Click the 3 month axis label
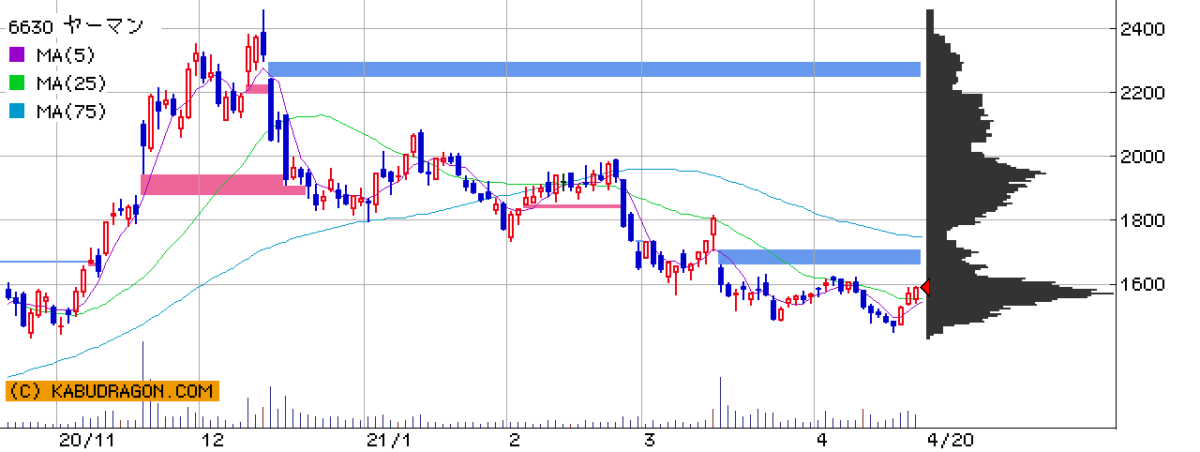This screenshot has width=1200, height=452. click(649, 440)
